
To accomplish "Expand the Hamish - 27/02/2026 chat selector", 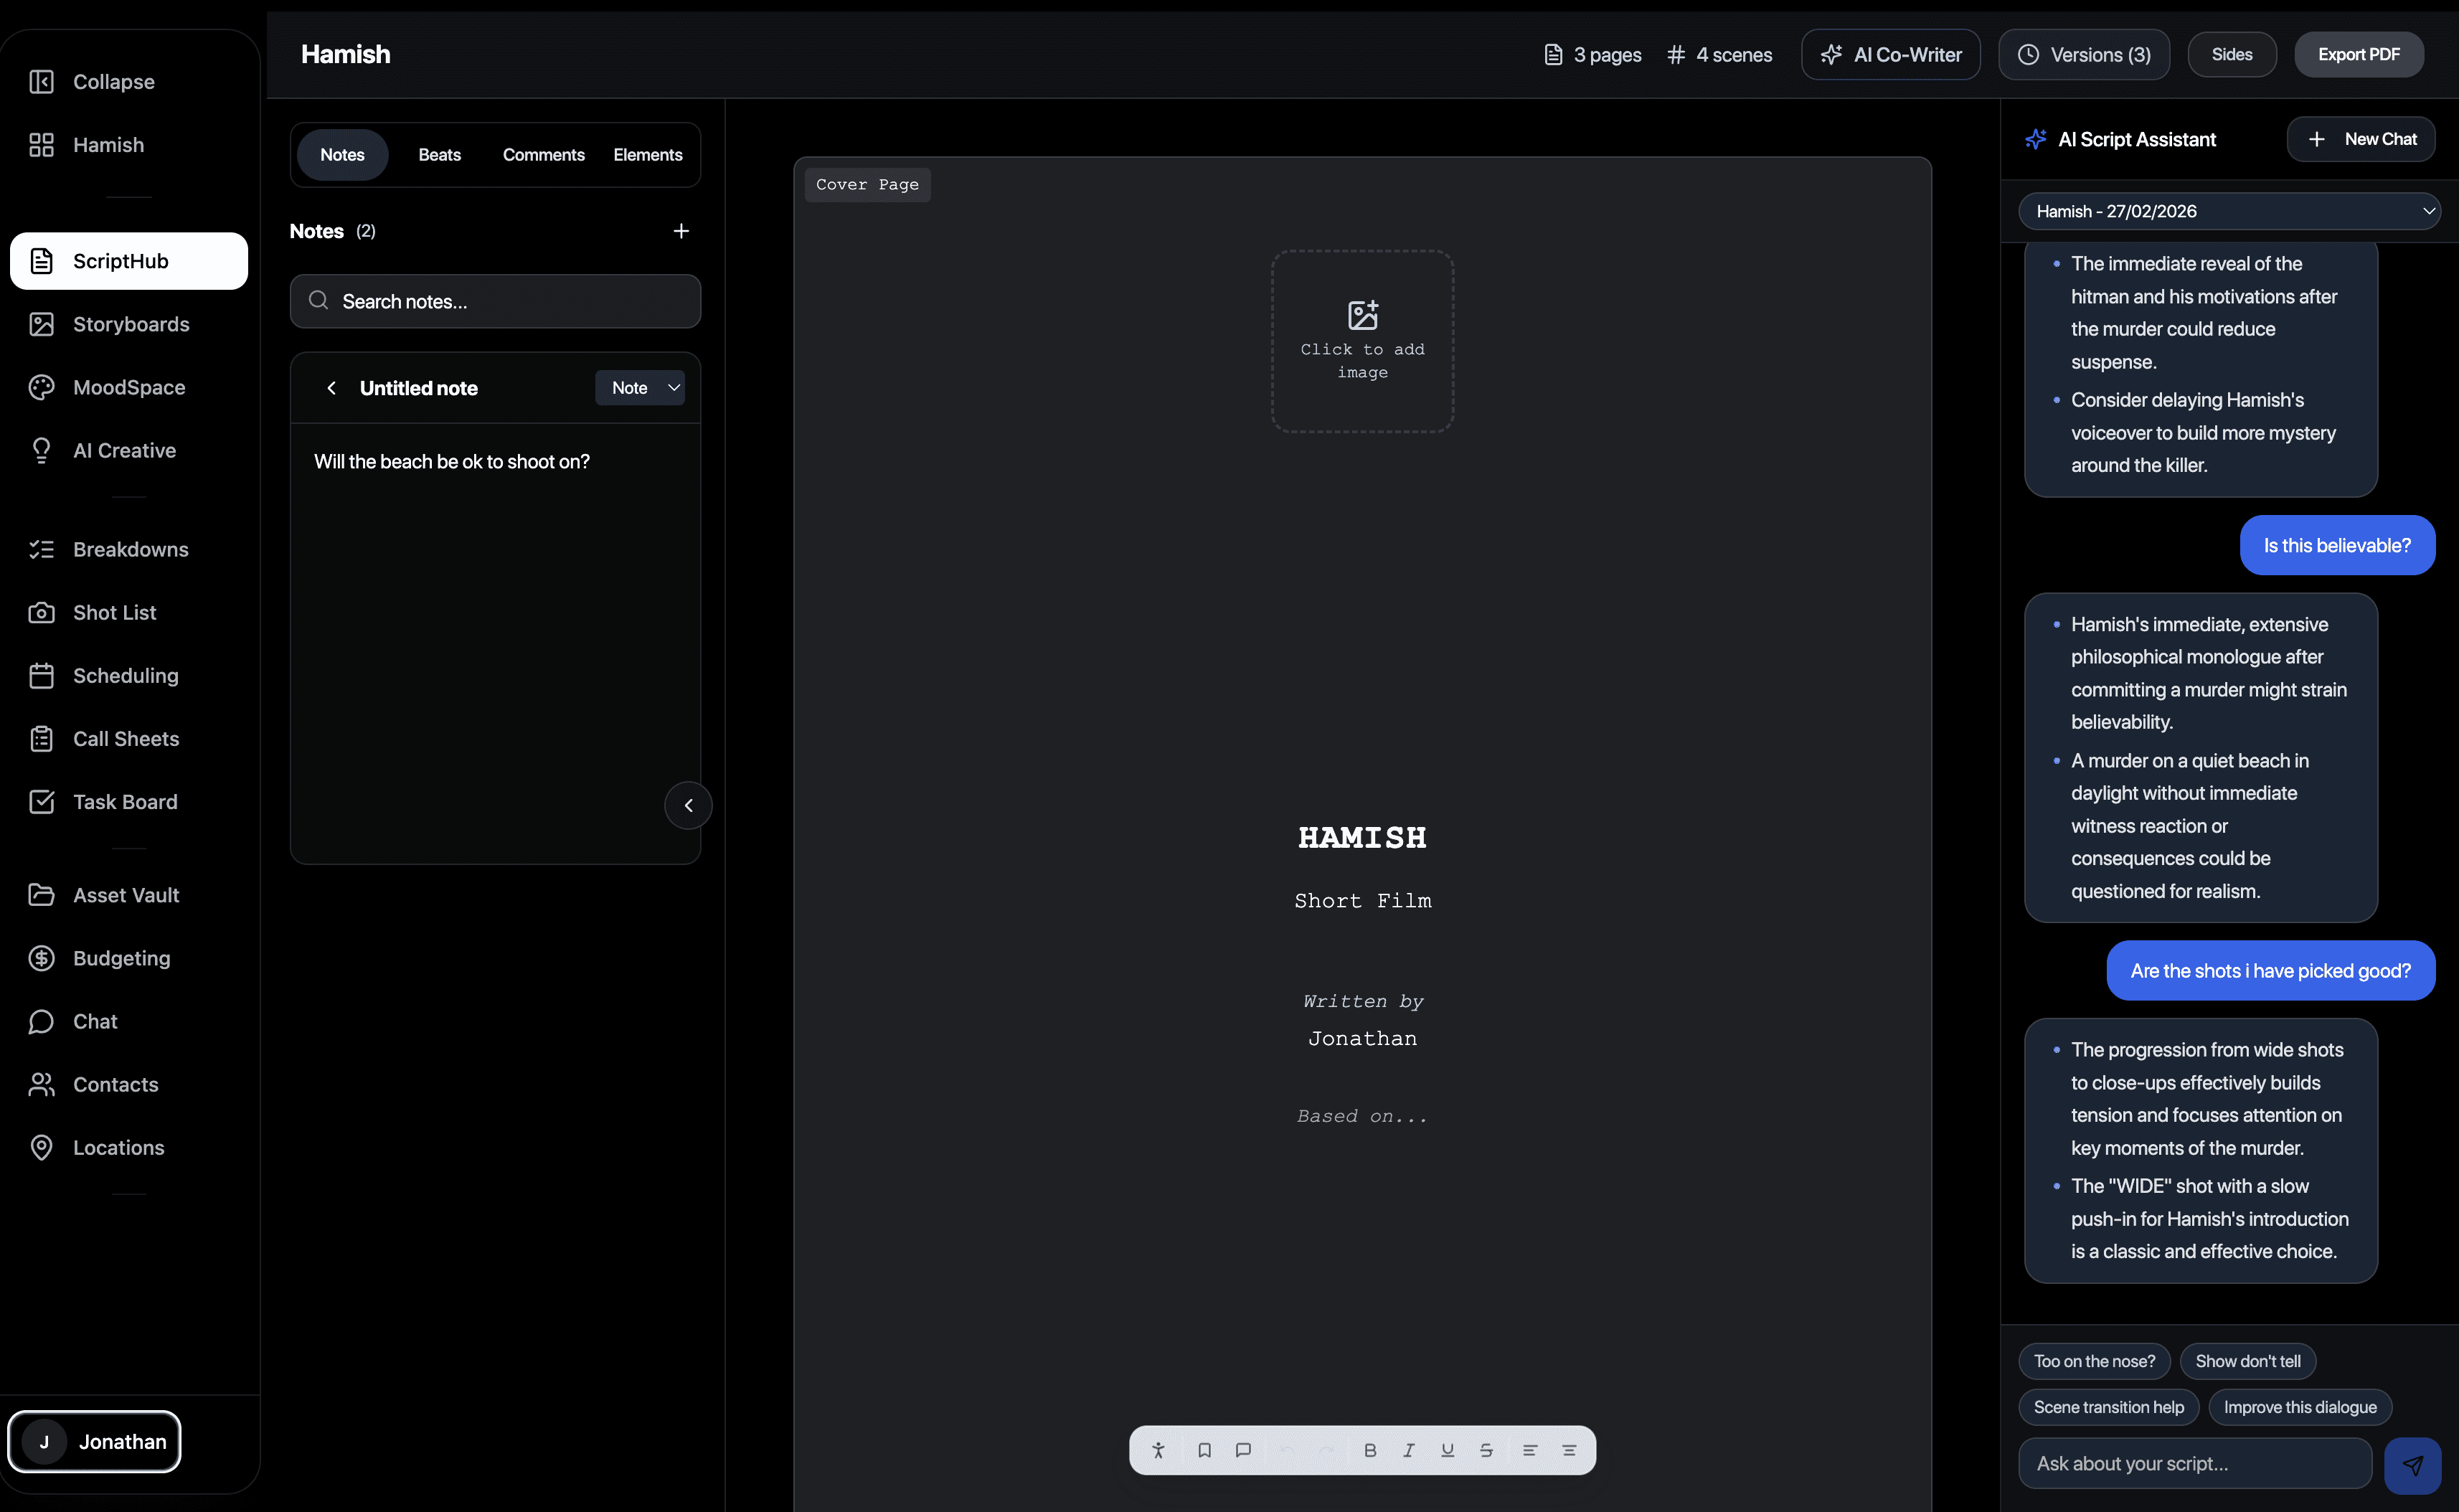I will coord(2229,211).
